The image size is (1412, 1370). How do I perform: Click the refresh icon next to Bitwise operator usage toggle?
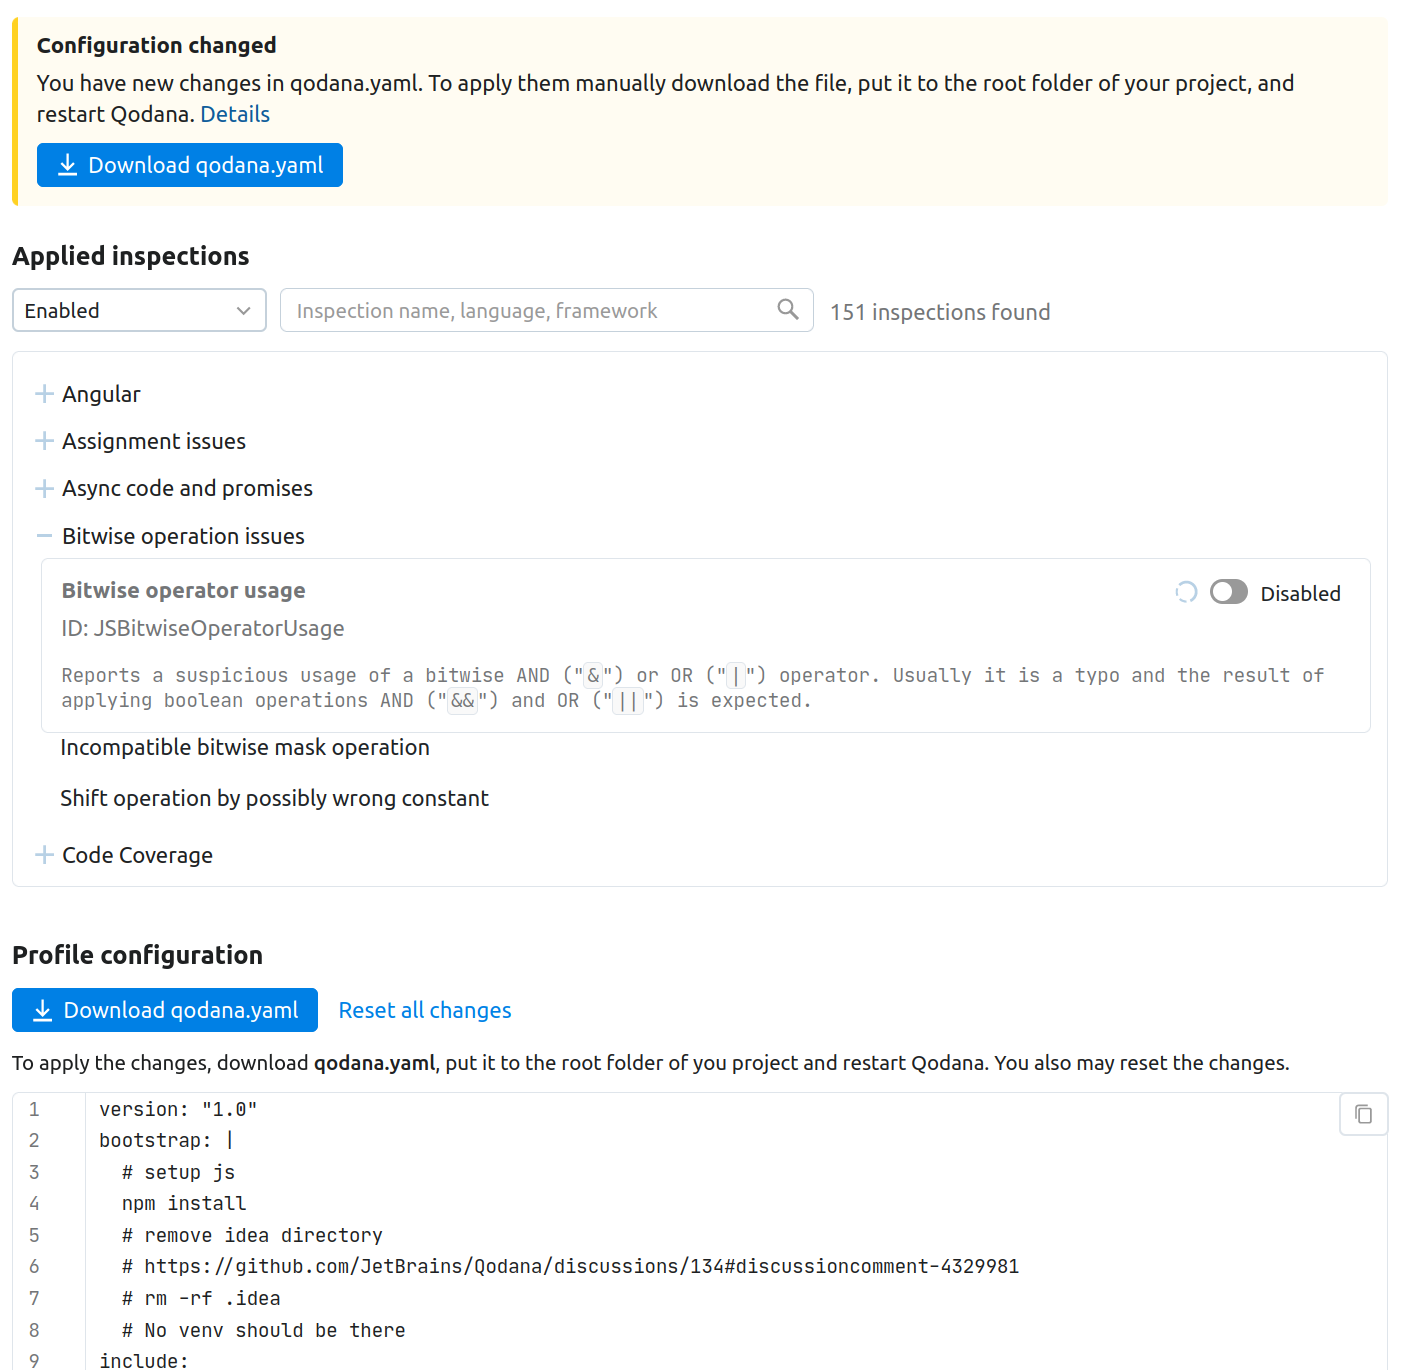tap(1186, 592)
